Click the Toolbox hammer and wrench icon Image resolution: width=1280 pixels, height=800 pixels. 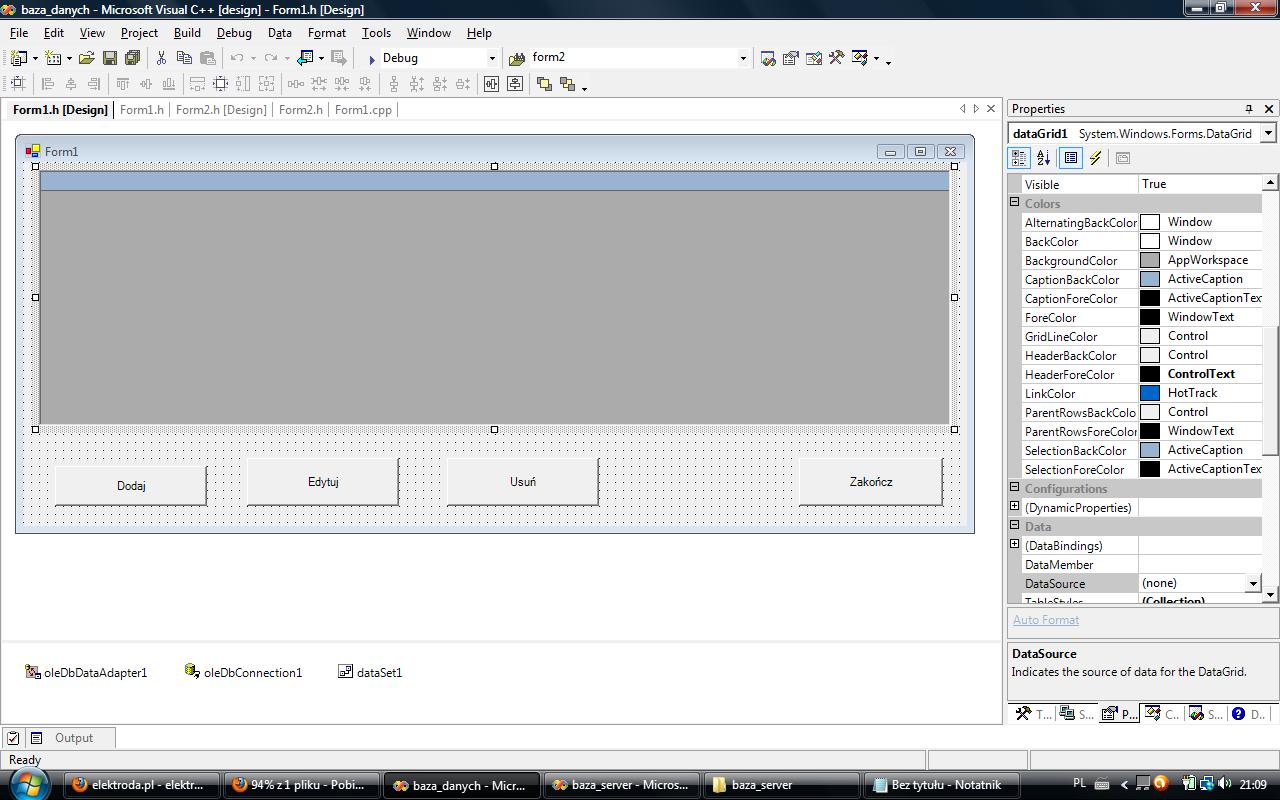pyautogui.click(x=837, y=58)
